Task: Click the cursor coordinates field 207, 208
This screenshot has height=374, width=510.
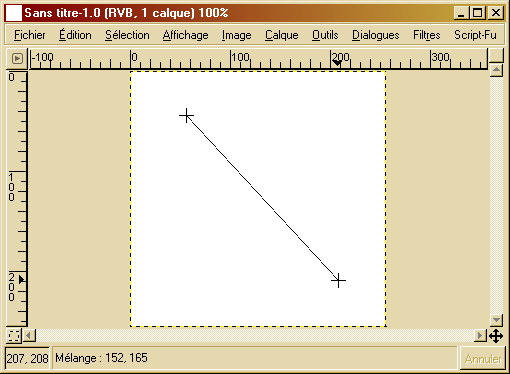Action: click(27, 359)
